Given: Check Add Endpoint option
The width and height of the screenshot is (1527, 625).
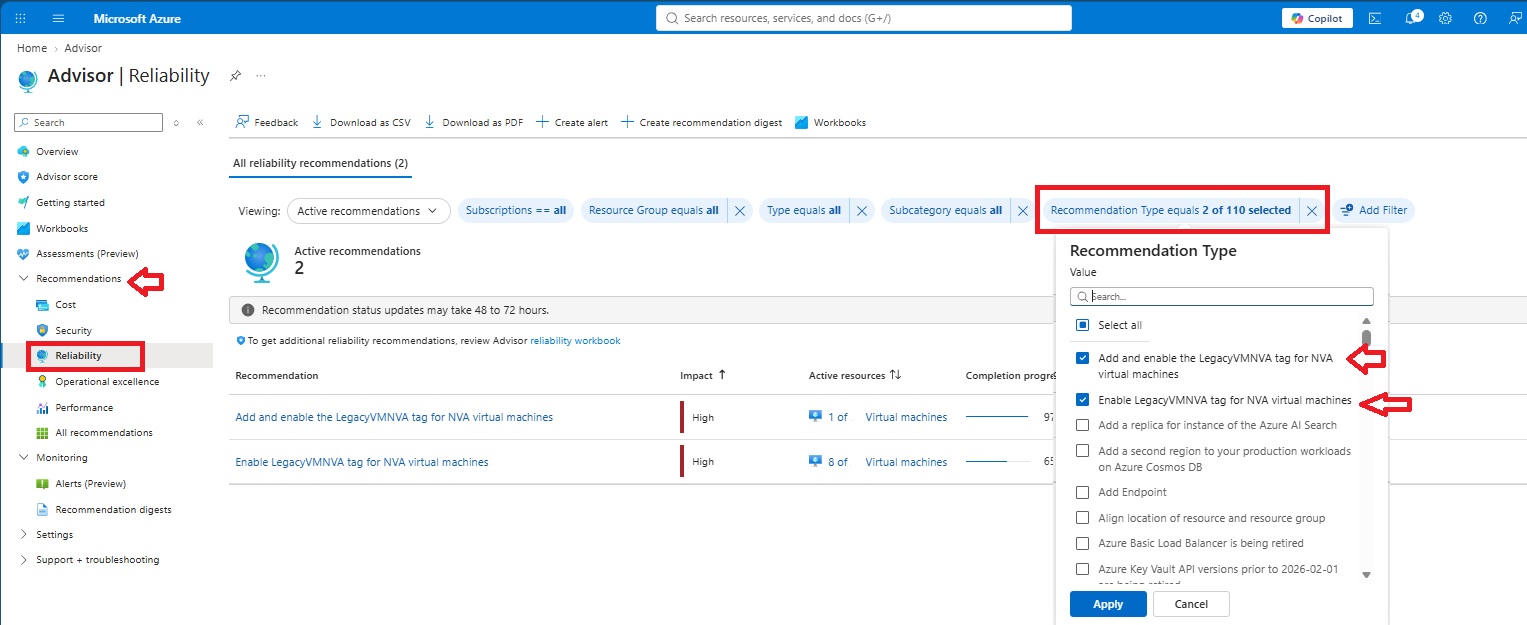Looking at the screenshot, I should (1082, 492).
